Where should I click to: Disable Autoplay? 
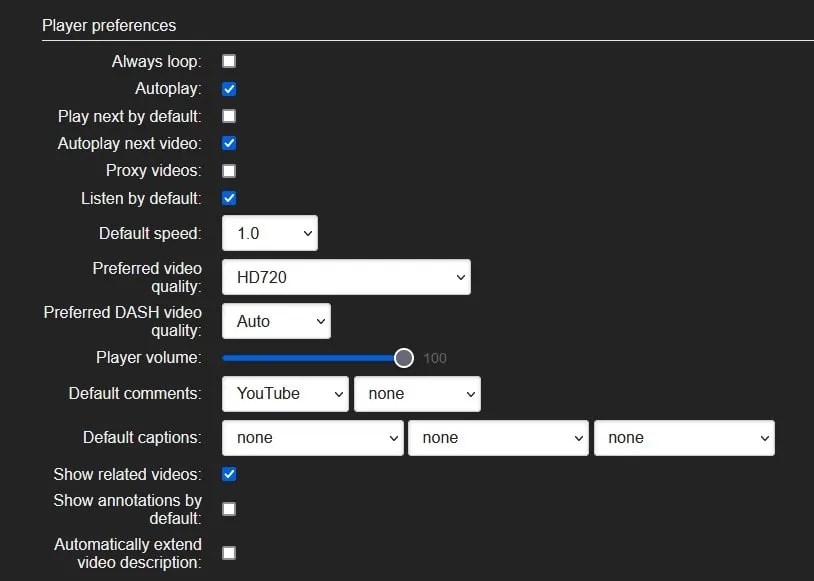(x=229, y=88)
